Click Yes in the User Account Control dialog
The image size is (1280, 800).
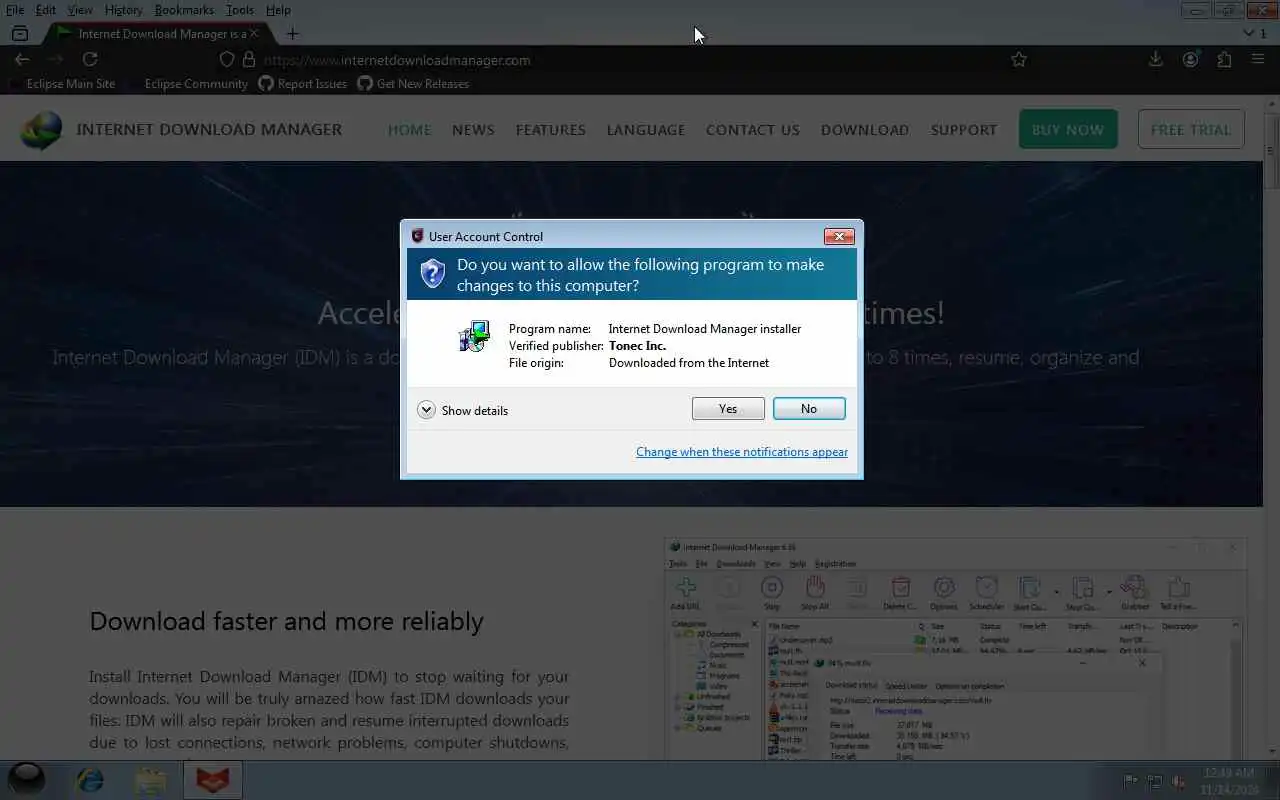pos(728,408)
